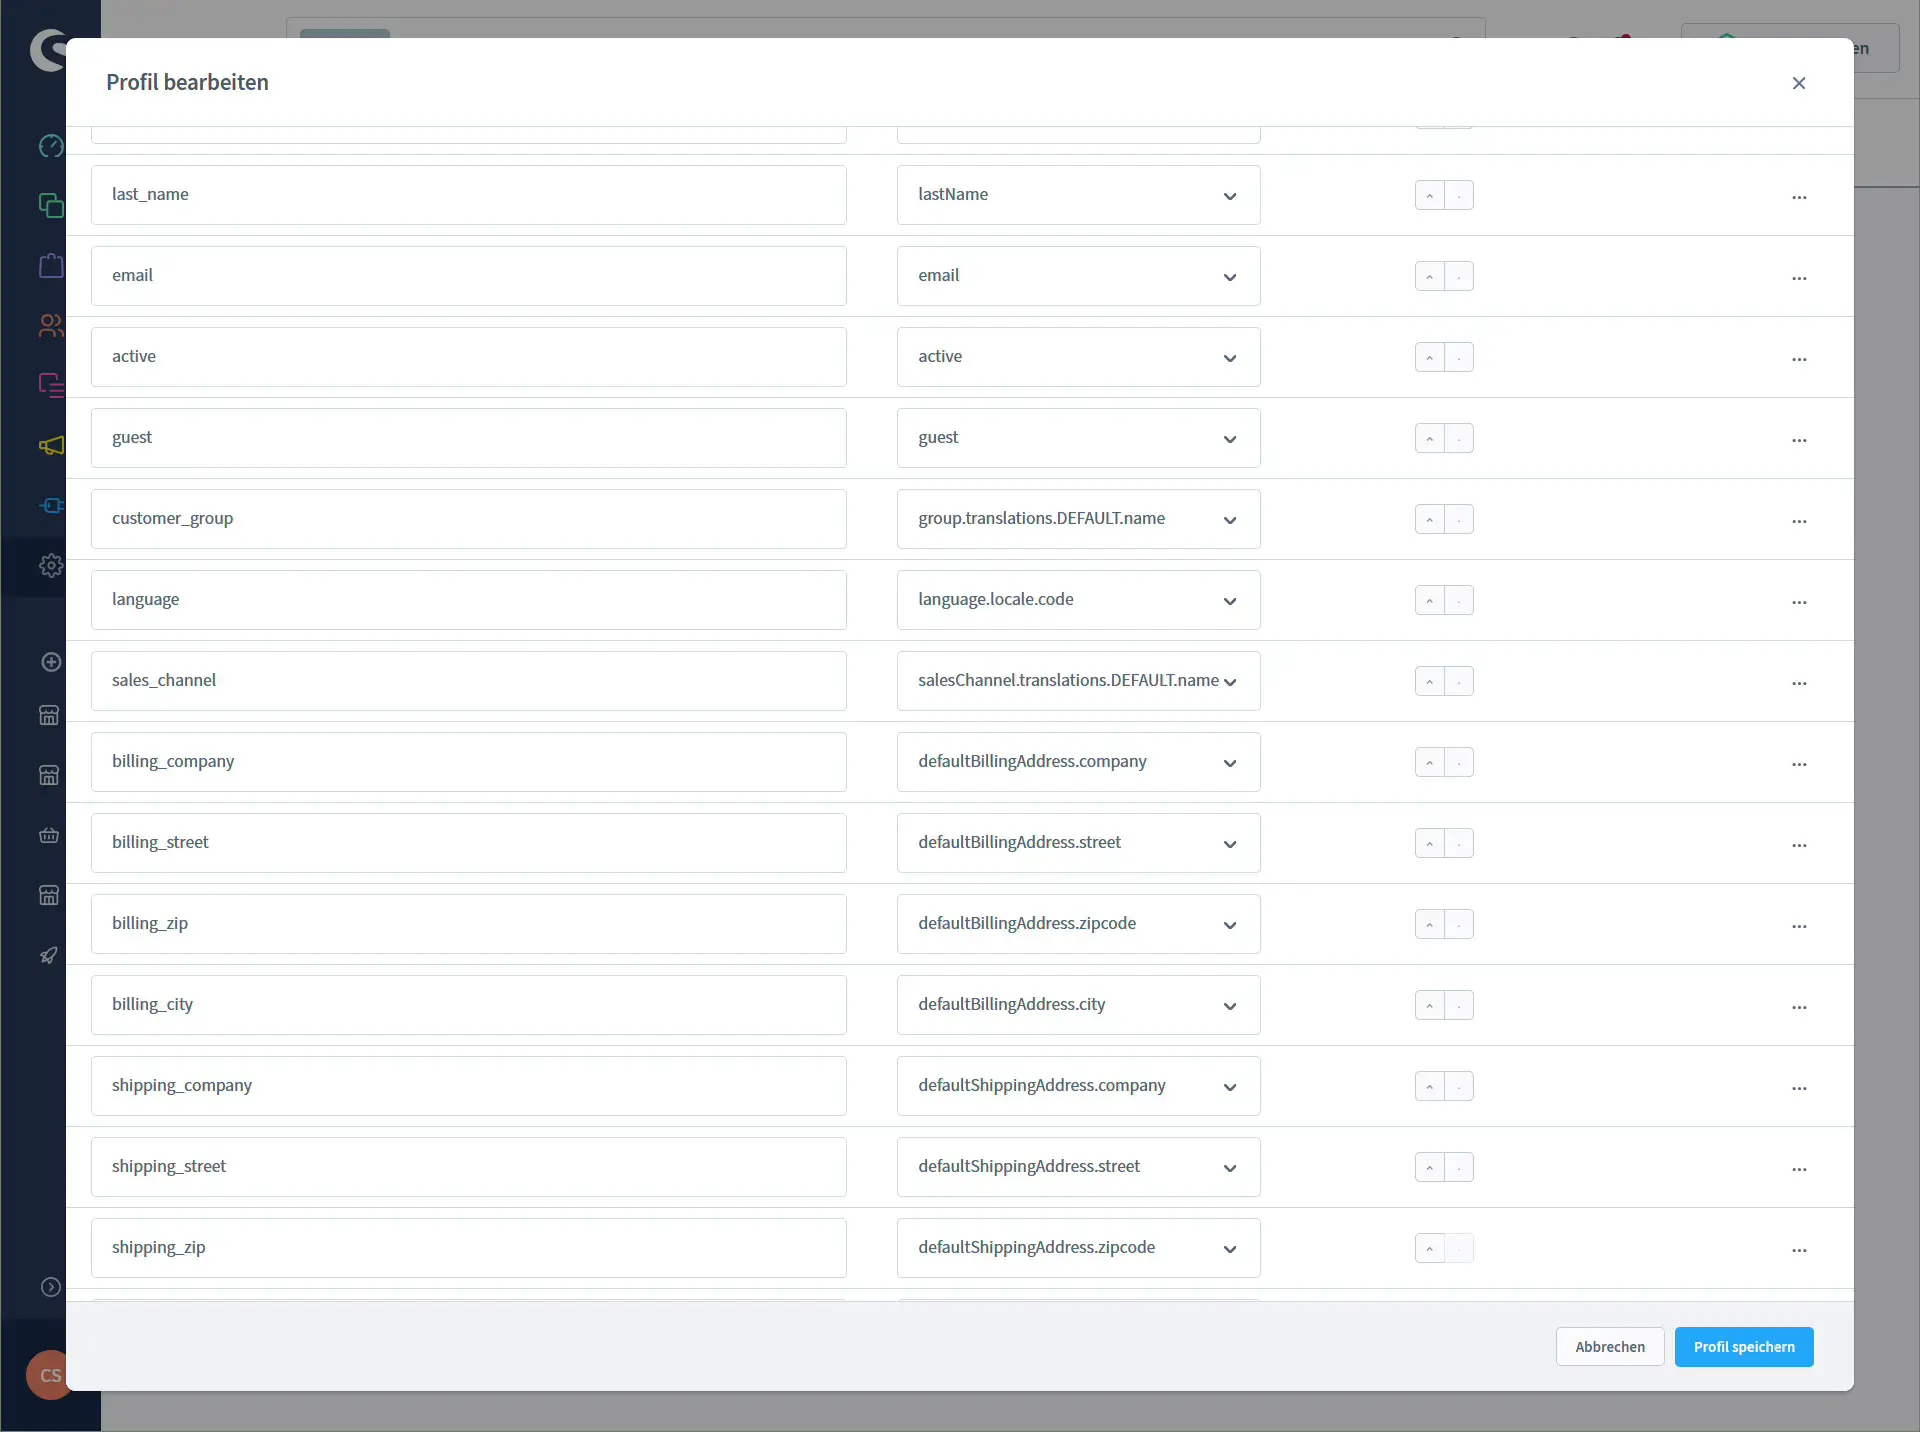The image size is (1920, 1432).
Task: Open Settings via the gear icon
Action: pyautogui.click(x=50, y=565)
